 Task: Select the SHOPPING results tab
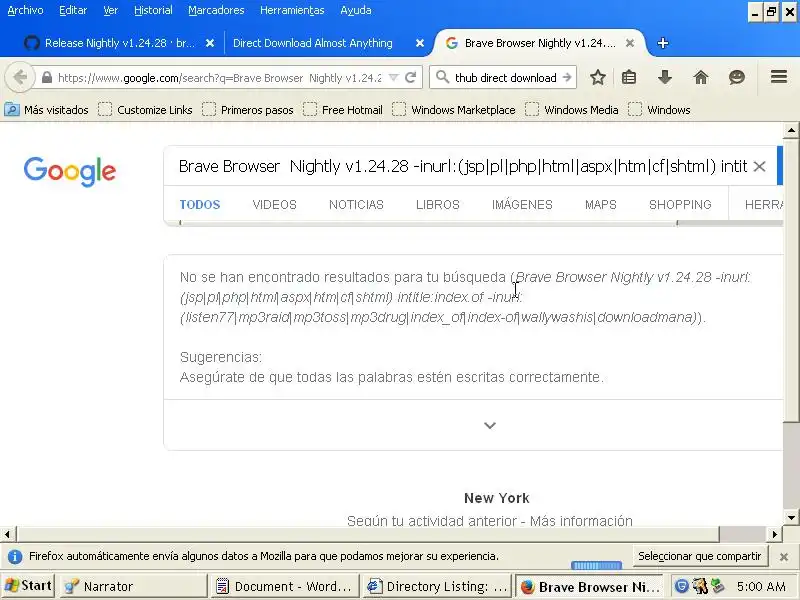click(x=680, y=205)
